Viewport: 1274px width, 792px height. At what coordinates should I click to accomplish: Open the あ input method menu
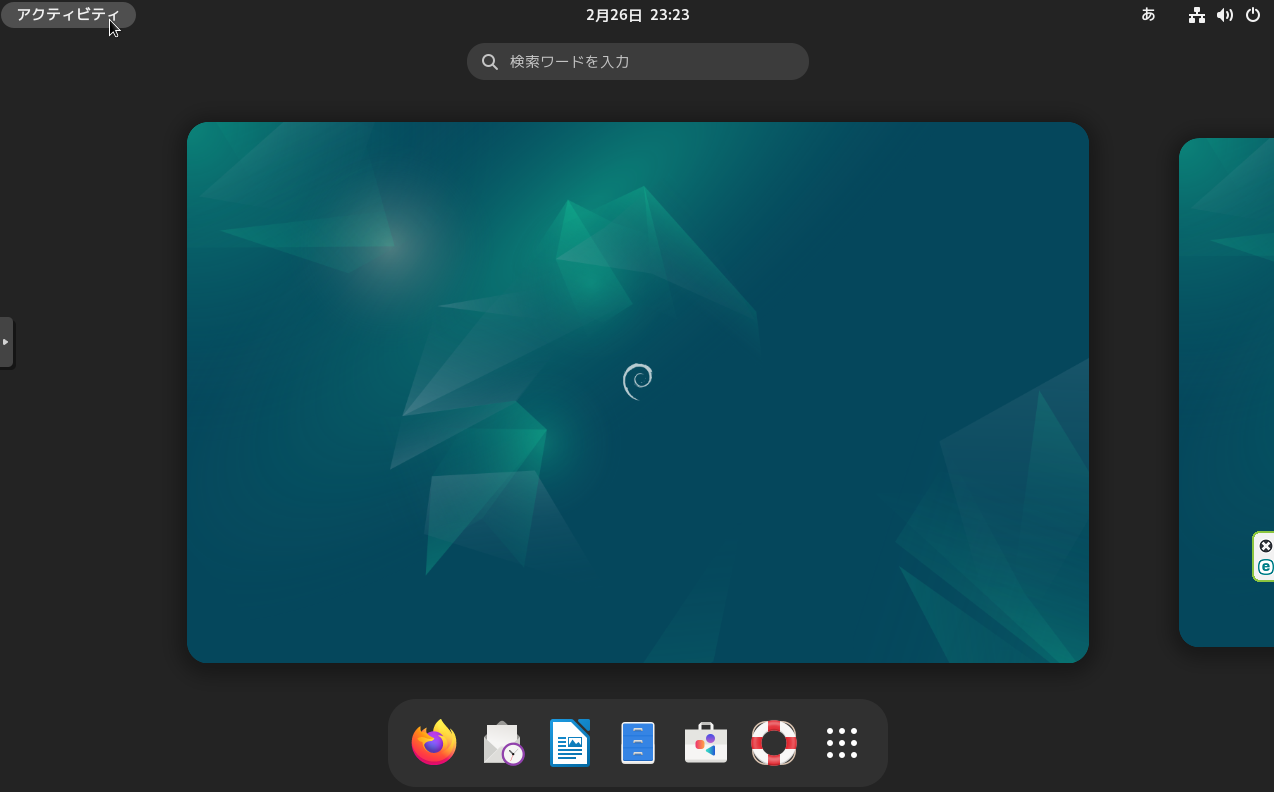[x=1148, y=15]
